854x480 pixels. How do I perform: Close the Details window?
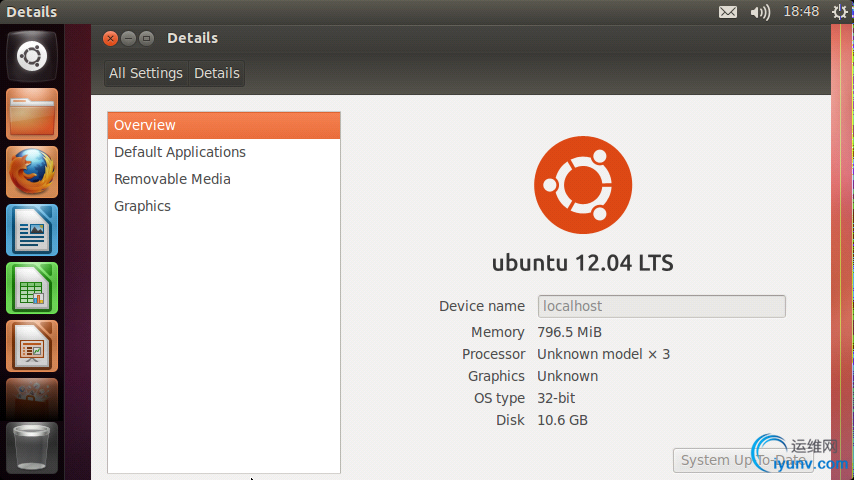pos(111,38)
